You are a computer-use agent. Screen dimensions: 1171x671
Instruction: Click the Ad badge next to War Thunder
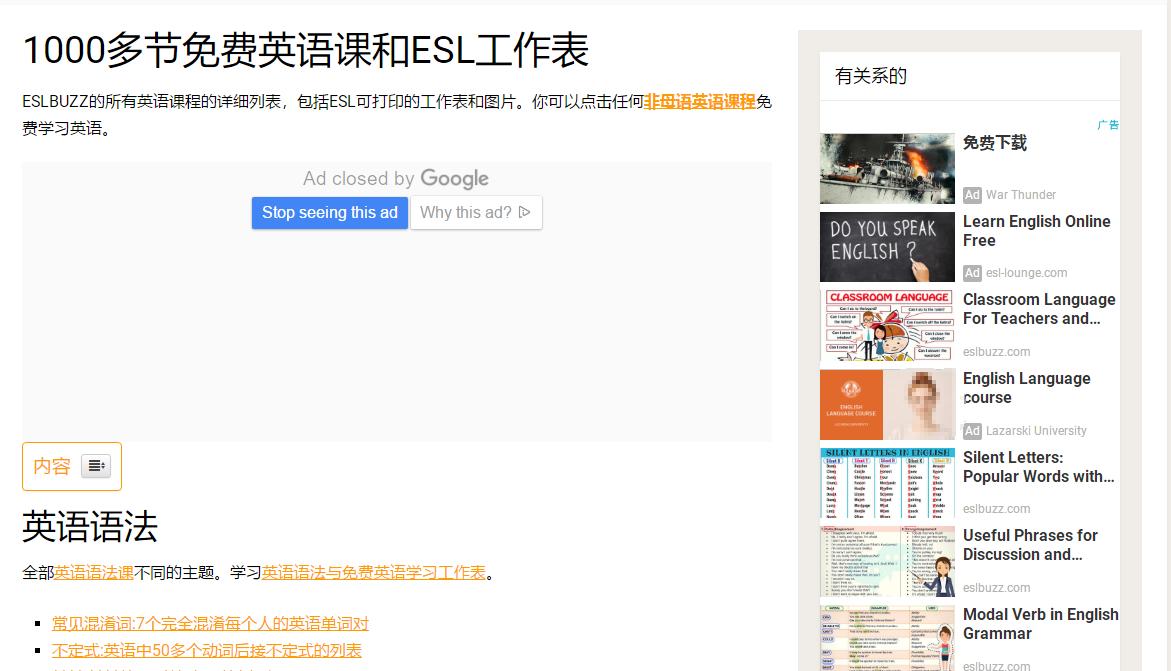tap(971, 195)
